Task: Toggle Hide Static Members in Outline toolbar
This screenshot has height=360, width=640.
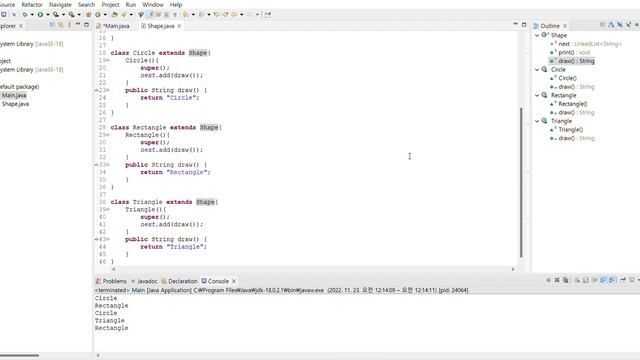Action: pyautogui.click(x=629, y=25)
